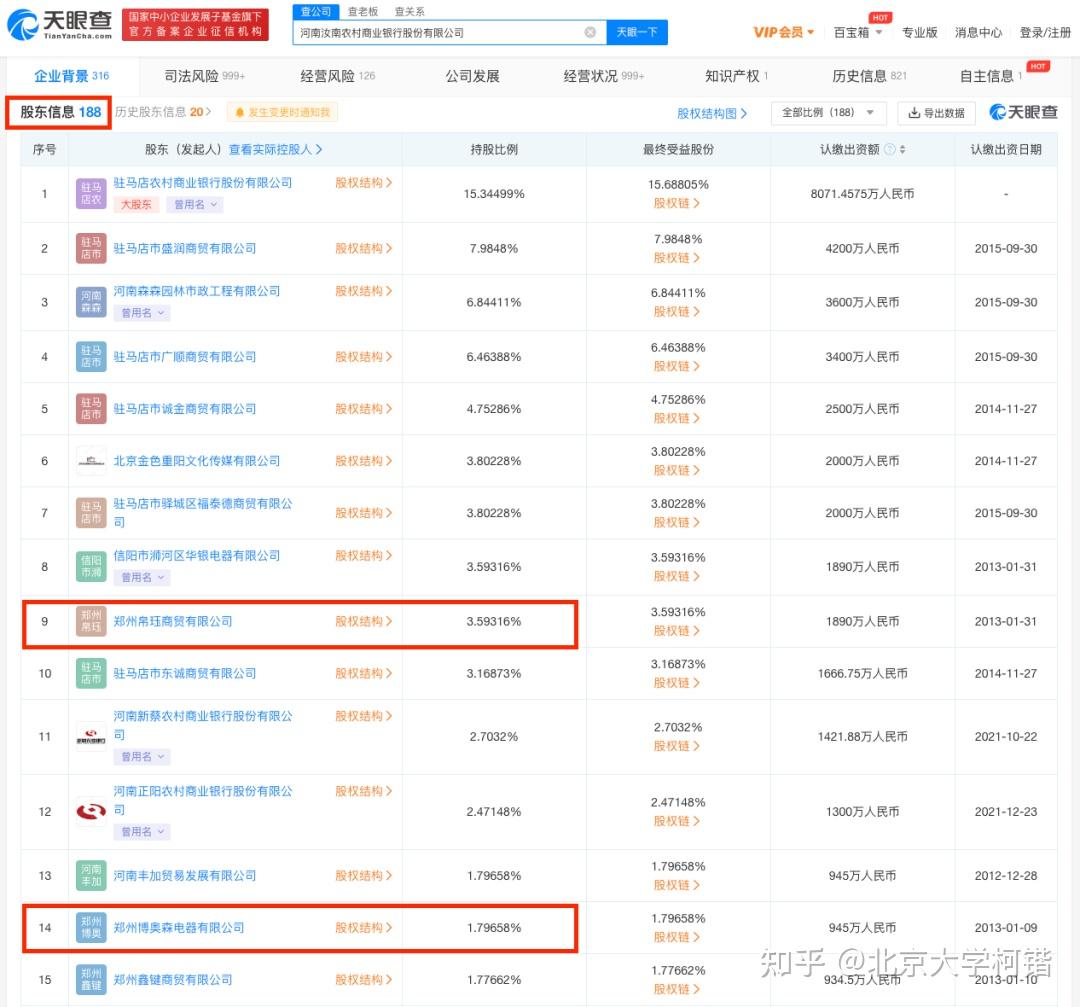Switch to the 历史信息 tab
Screen dimensions: 1080x1007
tap(869, 76)
